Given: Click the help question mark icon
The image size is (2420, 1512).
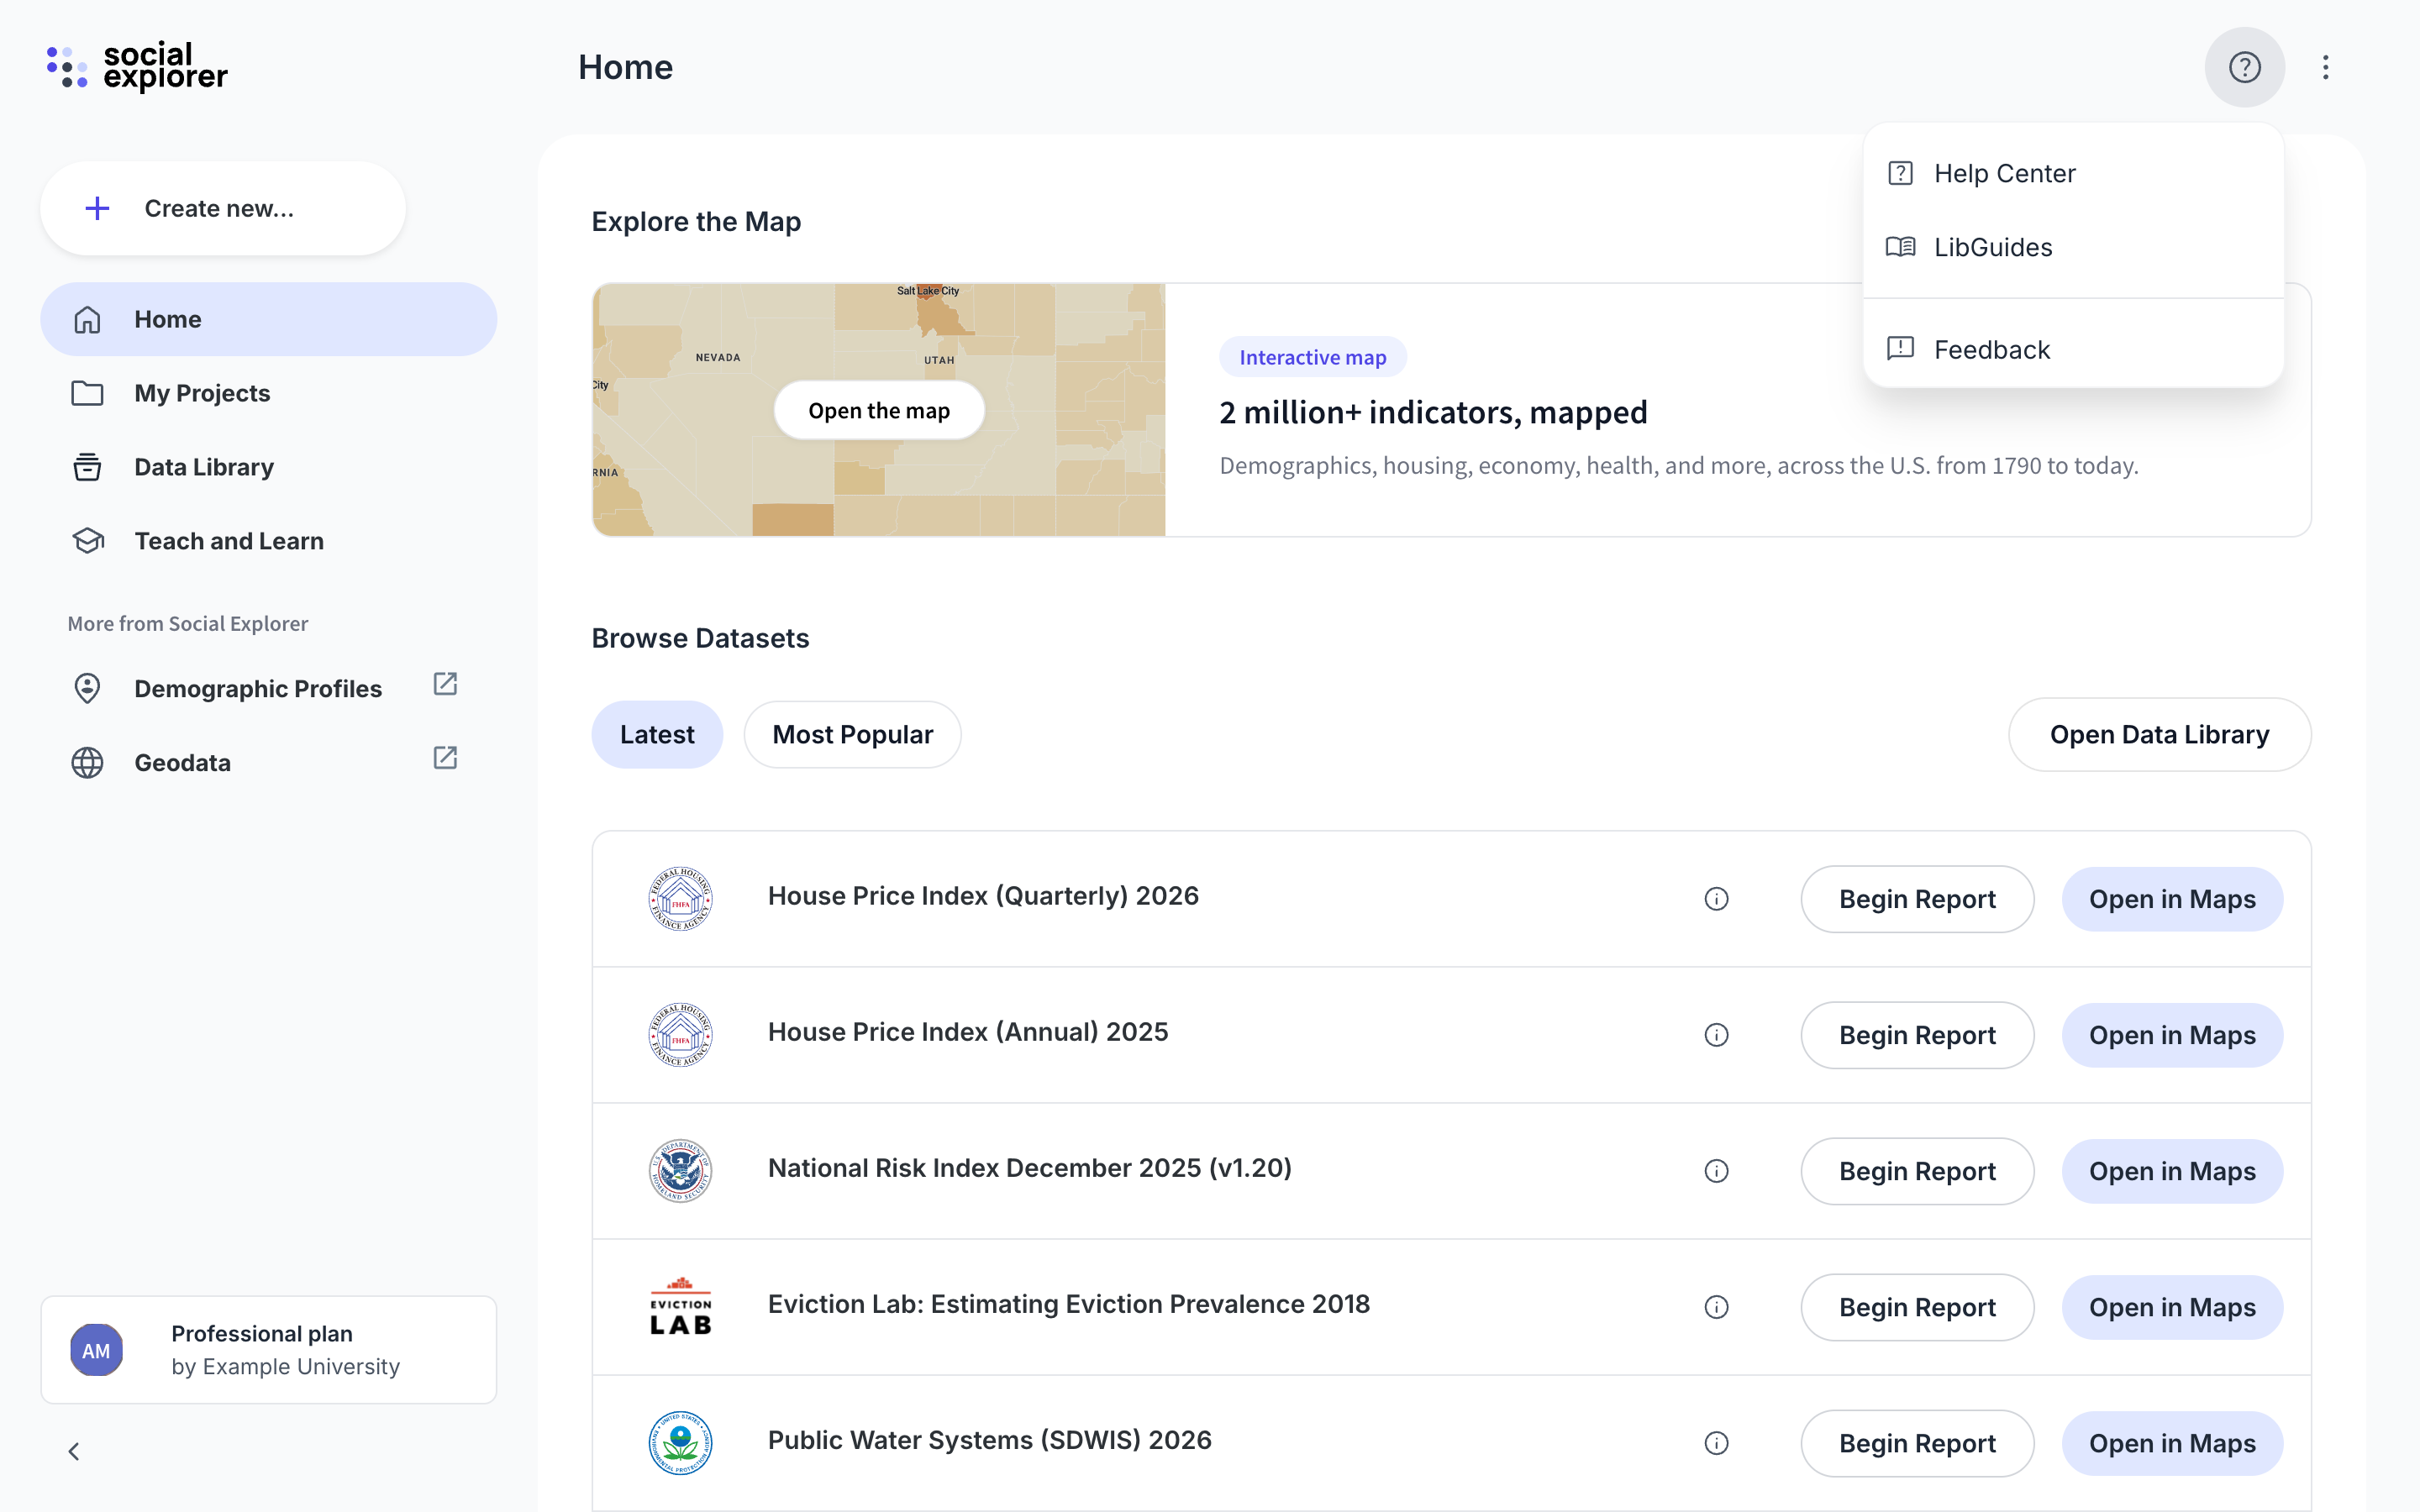Looking at the screenshot, I should coord(2244,67).
